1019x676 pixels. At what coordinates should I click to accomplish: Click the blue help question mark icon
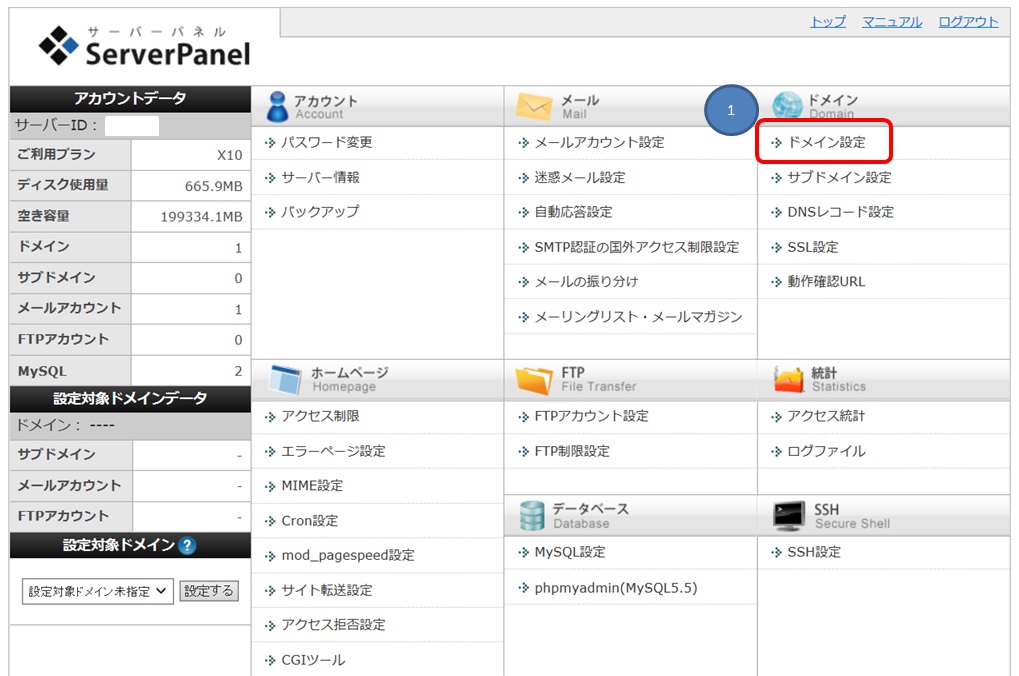click(187, 546)
